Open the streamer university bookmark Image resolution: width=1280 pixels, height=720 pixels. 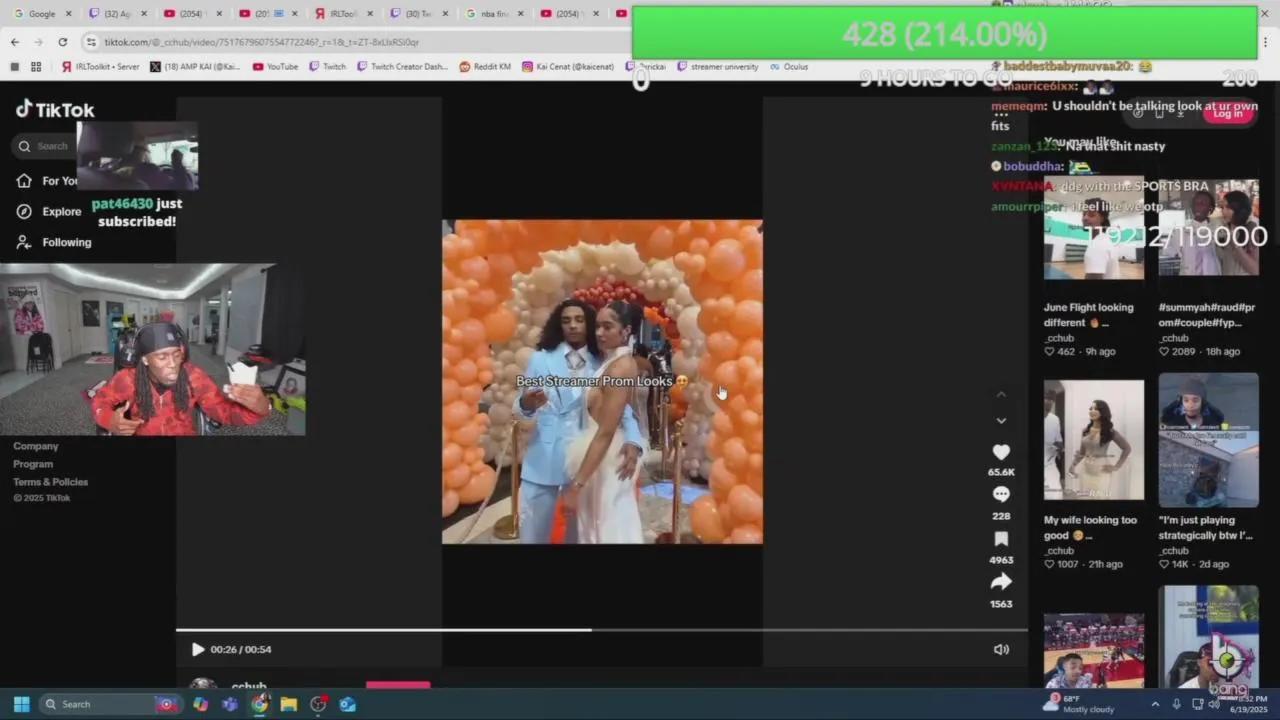click(x=718, y=67)
